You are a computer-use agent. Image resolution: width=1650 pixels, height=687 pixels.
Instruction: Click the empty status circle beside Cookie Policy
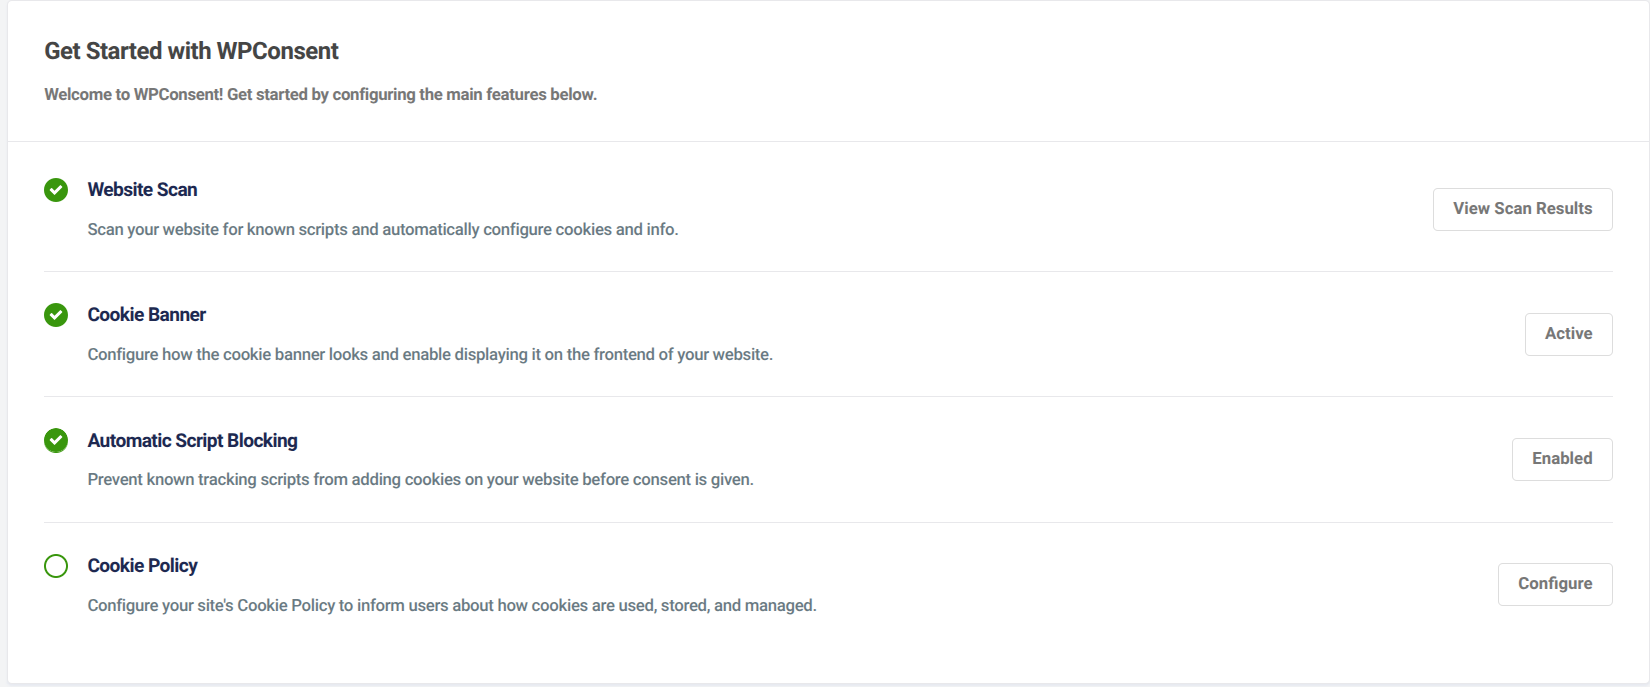click(x=56, y=566)
